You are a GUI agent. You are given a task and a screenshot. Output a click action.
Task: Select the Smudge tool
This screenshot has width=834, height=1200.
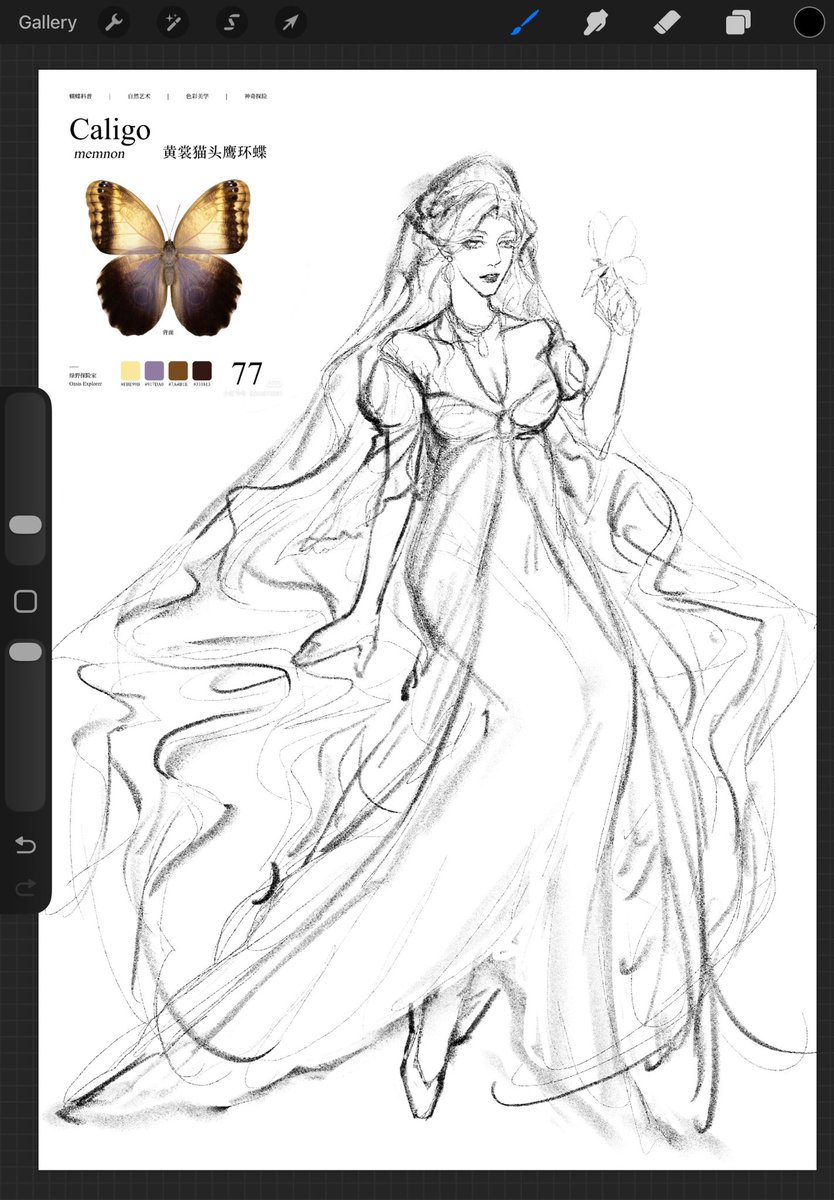click(x=596, y=22)
